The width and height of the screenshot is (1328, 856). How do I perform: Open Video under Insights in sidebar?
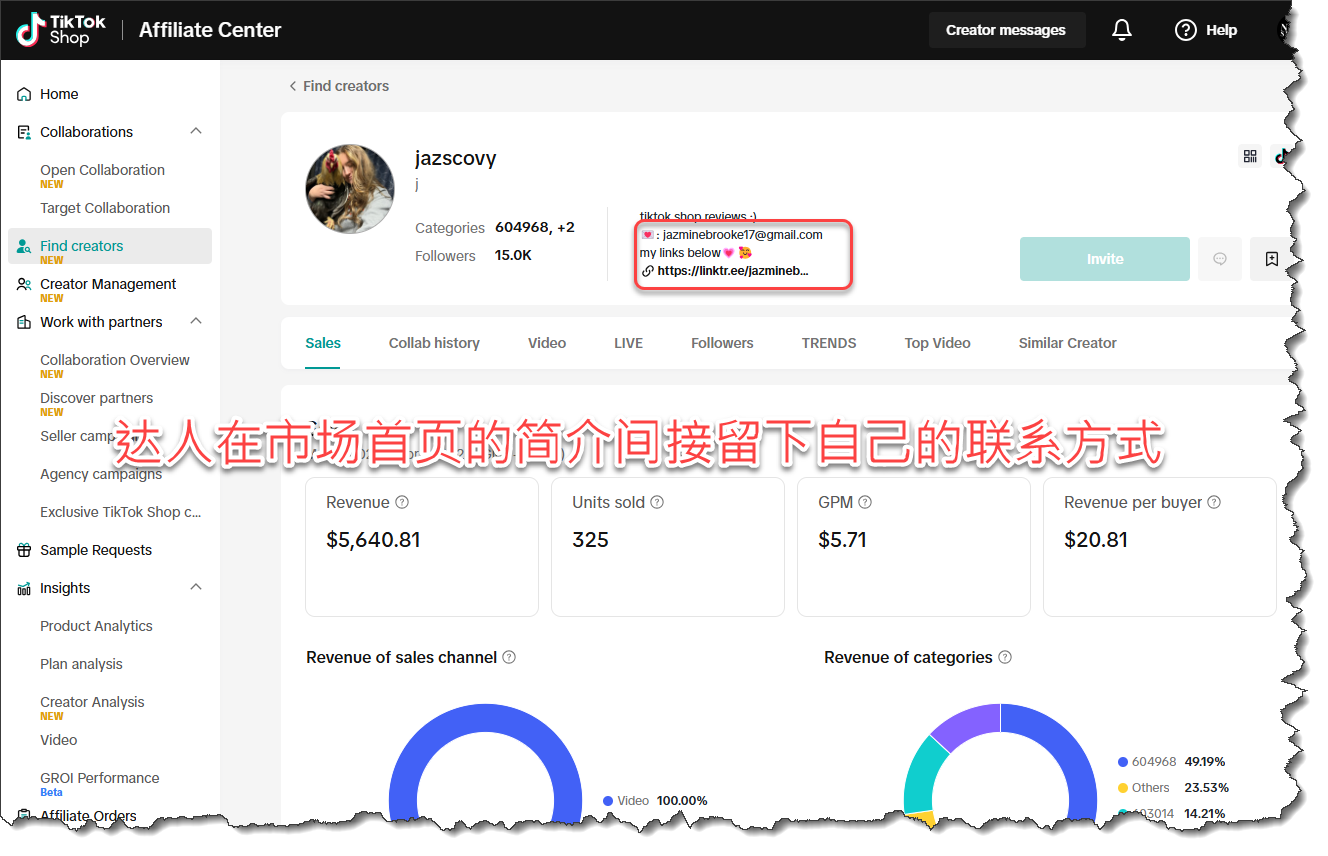[x=59, y=740]
